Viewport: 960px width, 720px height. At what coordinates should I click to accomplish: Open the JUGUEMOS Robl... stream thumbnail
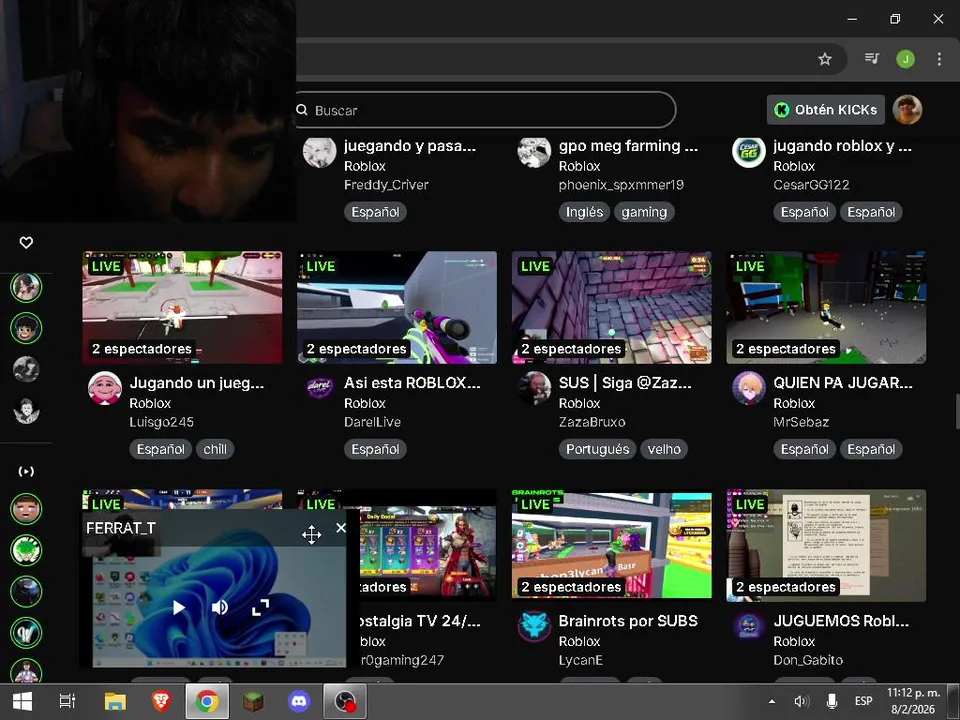826,545
